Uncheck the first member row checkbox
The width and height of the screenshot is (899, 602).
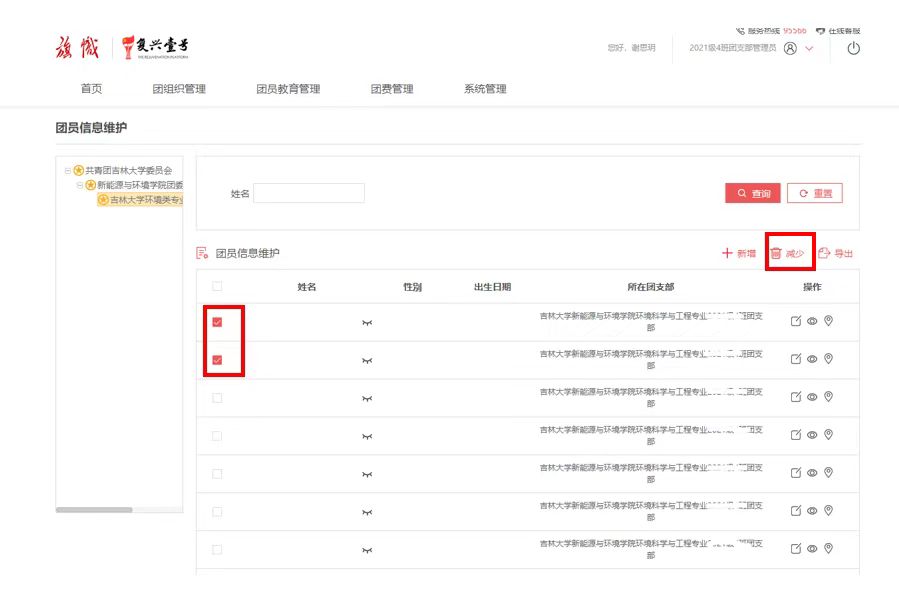[x=217, y=322]
